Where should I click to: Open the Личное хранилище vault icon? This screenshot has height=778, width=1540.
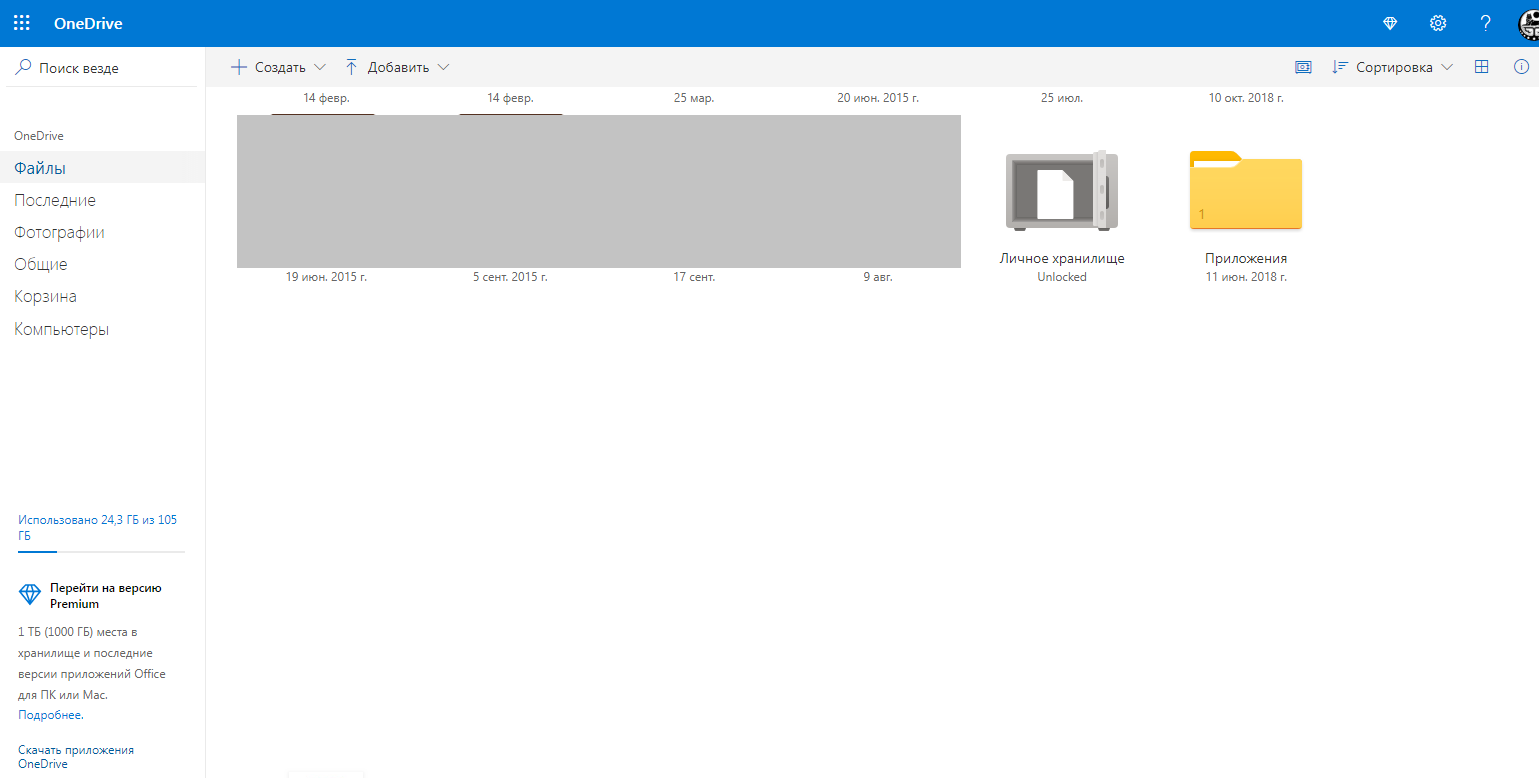1062,190
